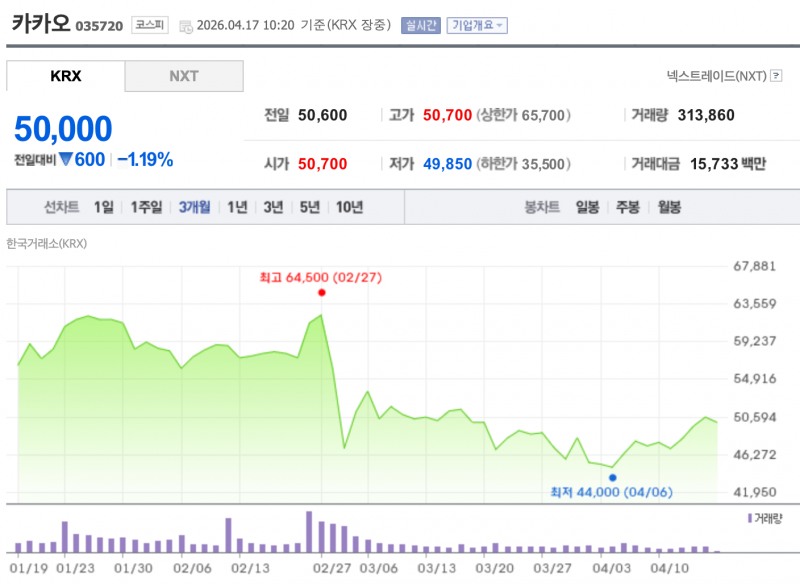Select the 1년 line chart period
The width and height of the screenshot is (800, 584).
[237, 208]
